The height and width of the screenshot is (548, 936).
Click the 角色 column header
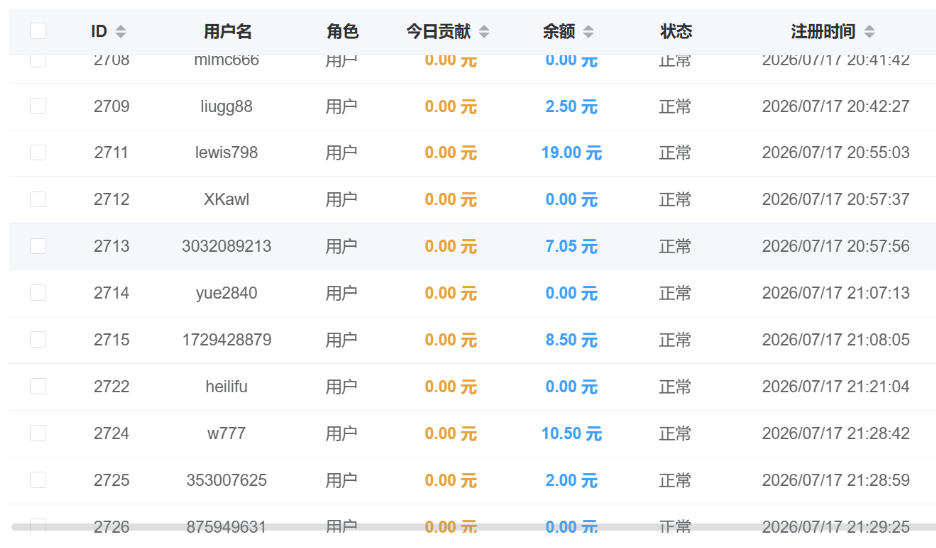point(342,31)
